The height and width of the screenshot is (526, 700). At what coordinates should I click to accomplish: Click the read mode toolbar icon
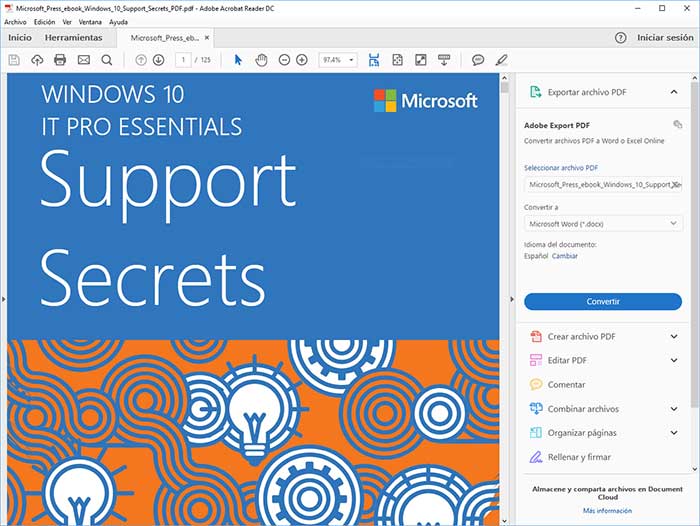pyautogui.click(x=444, y=60)
